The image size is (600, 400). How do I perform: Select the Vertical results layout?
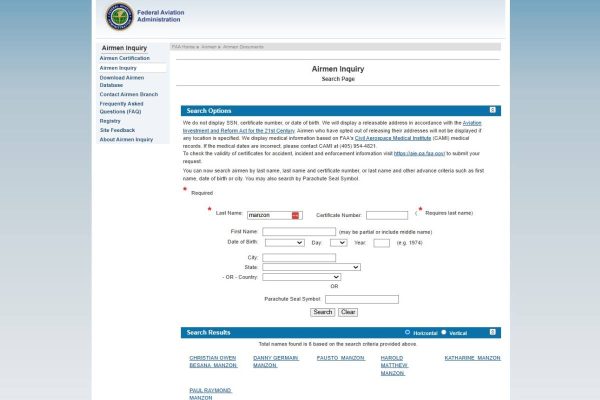tap(443, 332)
